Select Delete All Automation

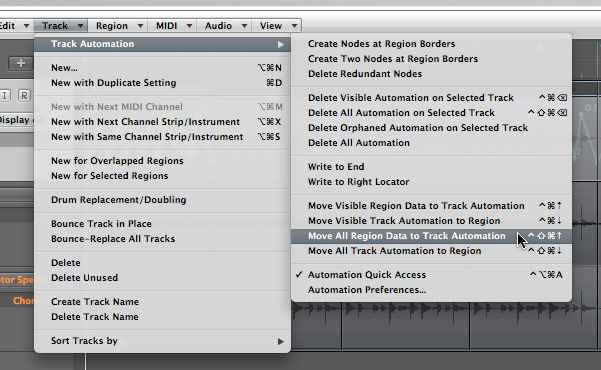pos(431,143)
